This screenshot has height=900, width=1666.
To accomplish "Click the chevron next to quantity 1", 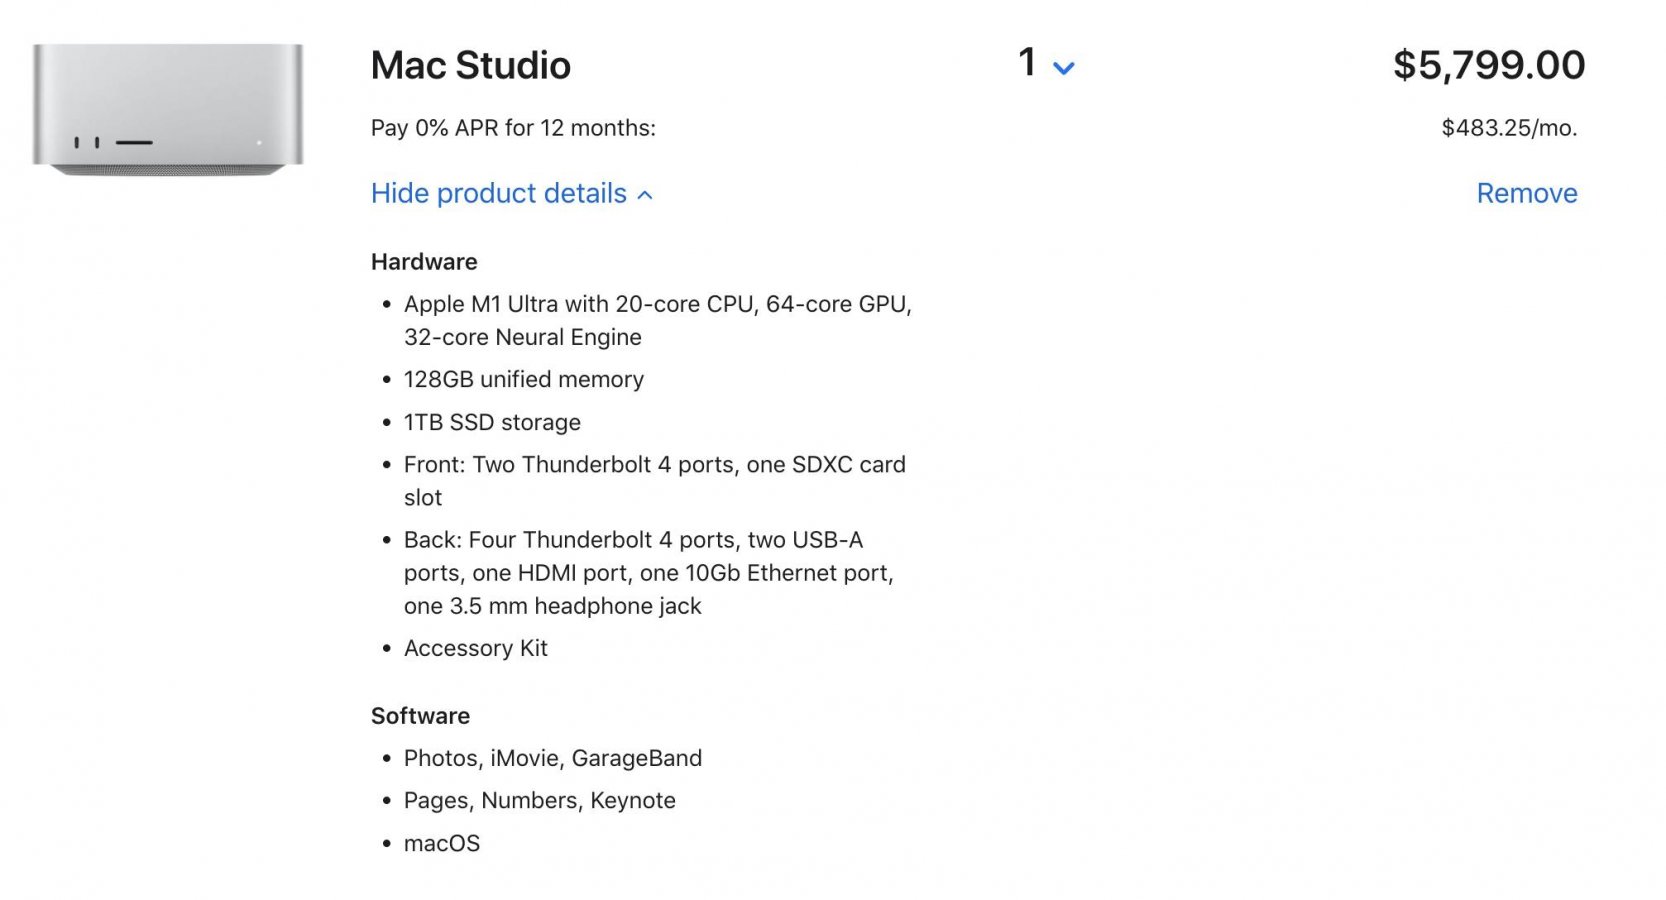I will 1064,67.
